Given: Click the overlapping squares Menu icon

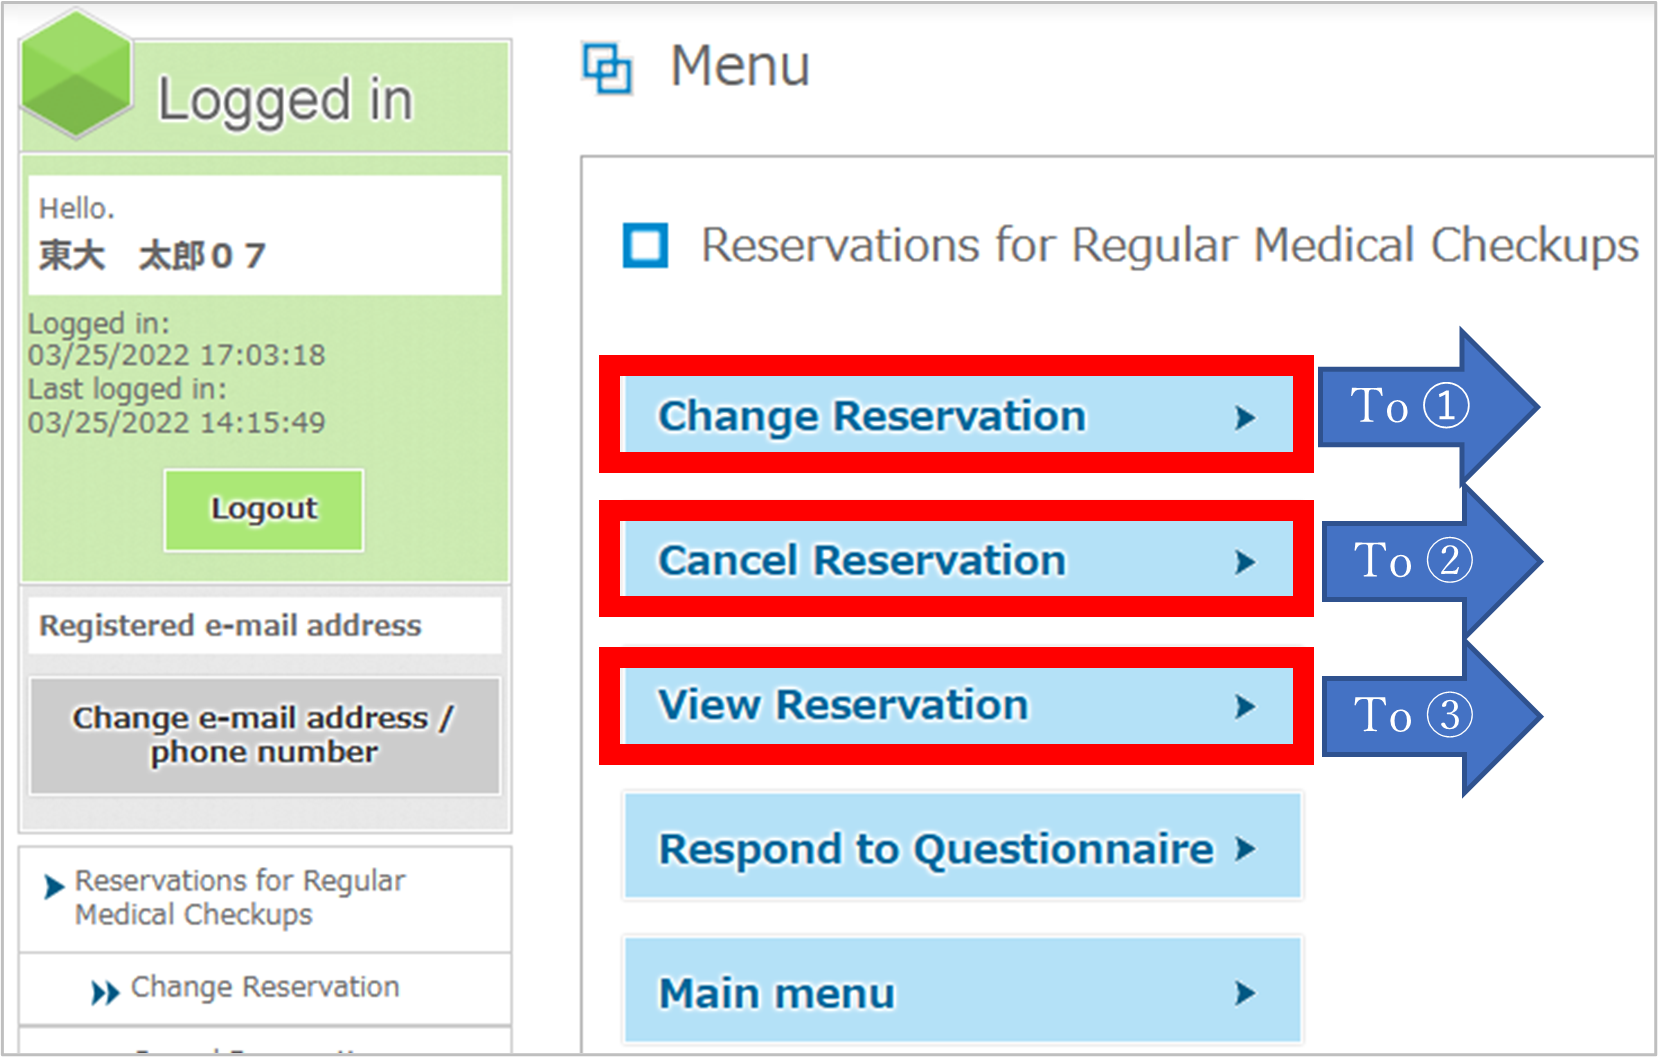Looking at the screenshot, I should tap(607, 69).
